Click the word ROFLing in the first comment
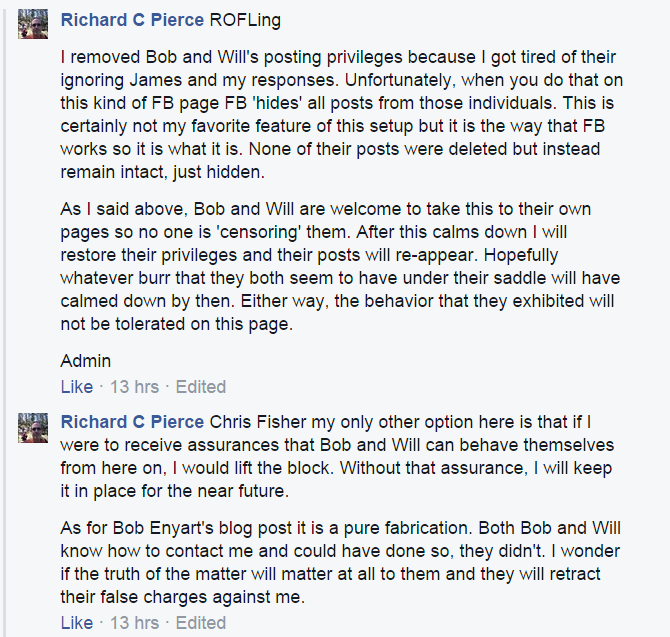This screenshot has height=637, width=670. [x=245, y=21]
